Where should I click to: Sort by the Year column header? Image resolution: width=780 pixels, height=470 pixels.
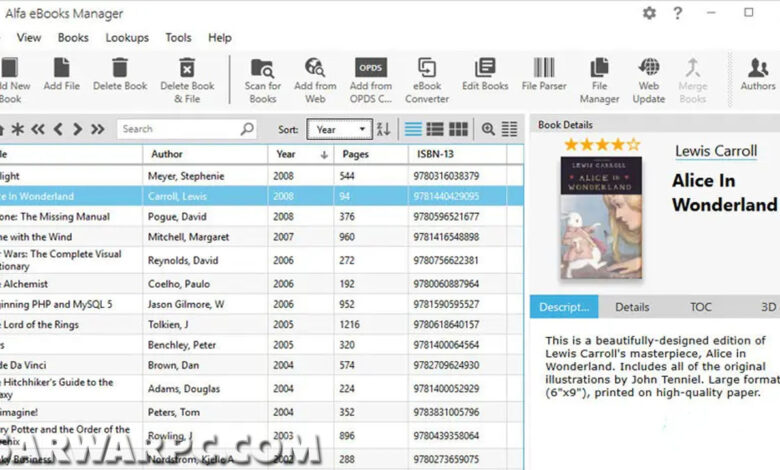301,154
